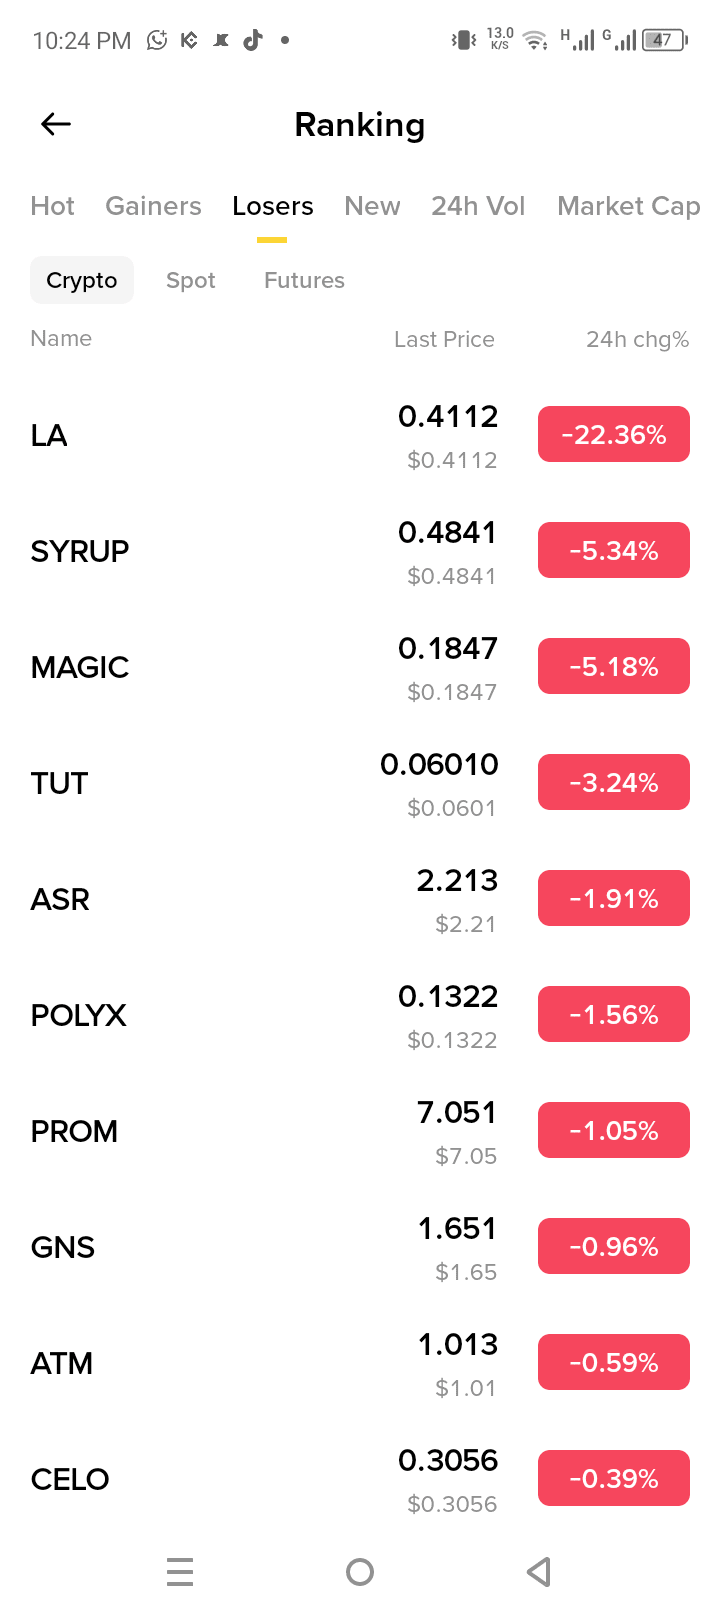Select the Crypto filter chip

tap(82, 280)
